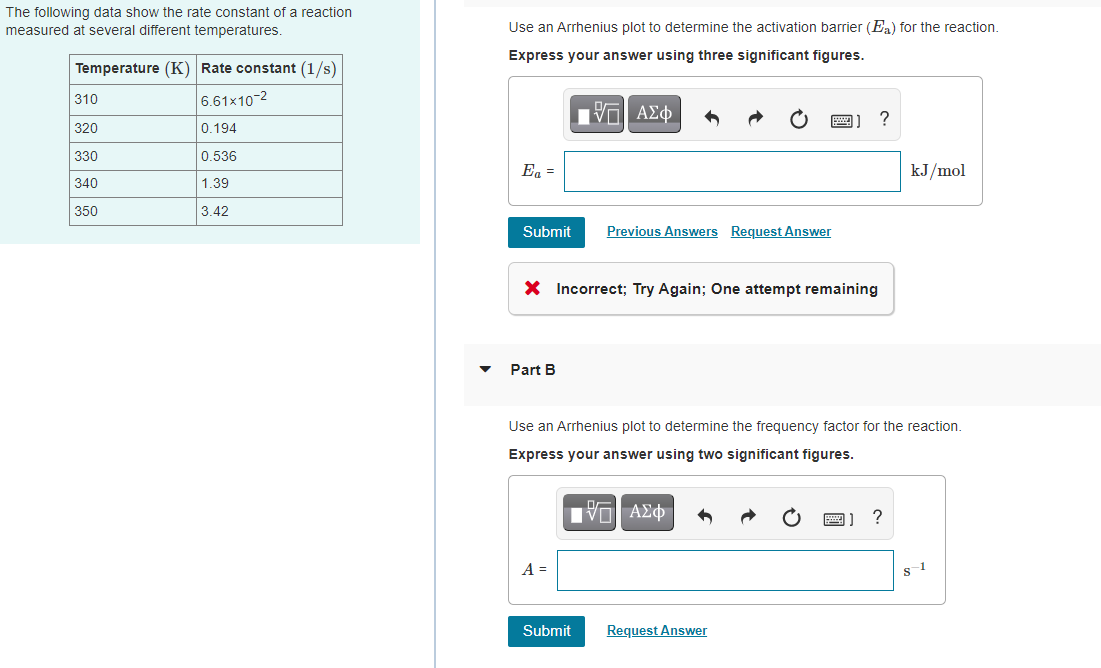This screenshot has height=668, width=1101.
Task: Select the 1.39 rate constant cell
Action: [270, 184]
